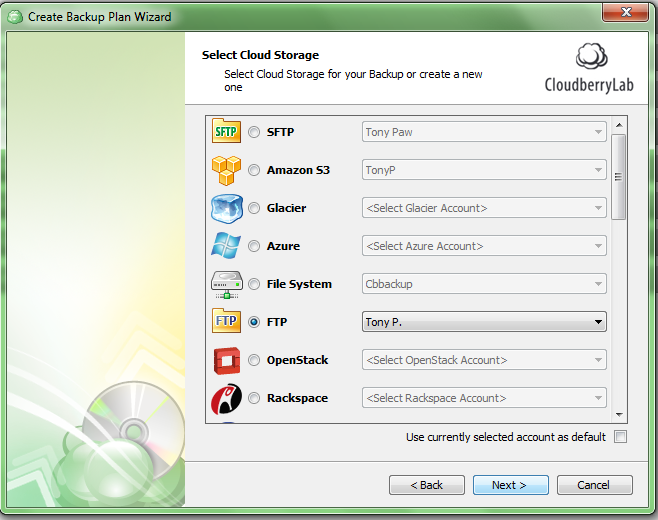The height and width of the screenshot is (520, 658).
Task: Click the Rackspace logo icon
Action: (227, 398)
